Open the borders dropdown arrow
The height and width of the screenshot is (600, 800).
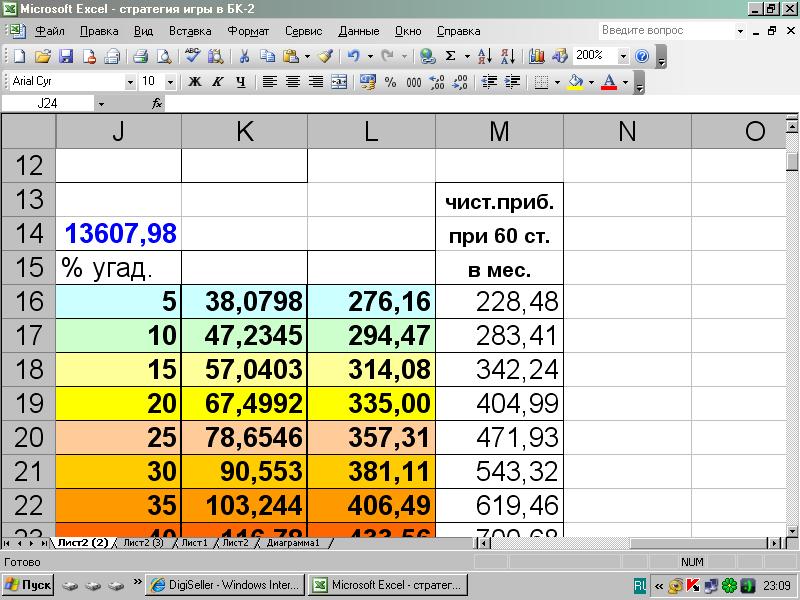tap(557, 82)
